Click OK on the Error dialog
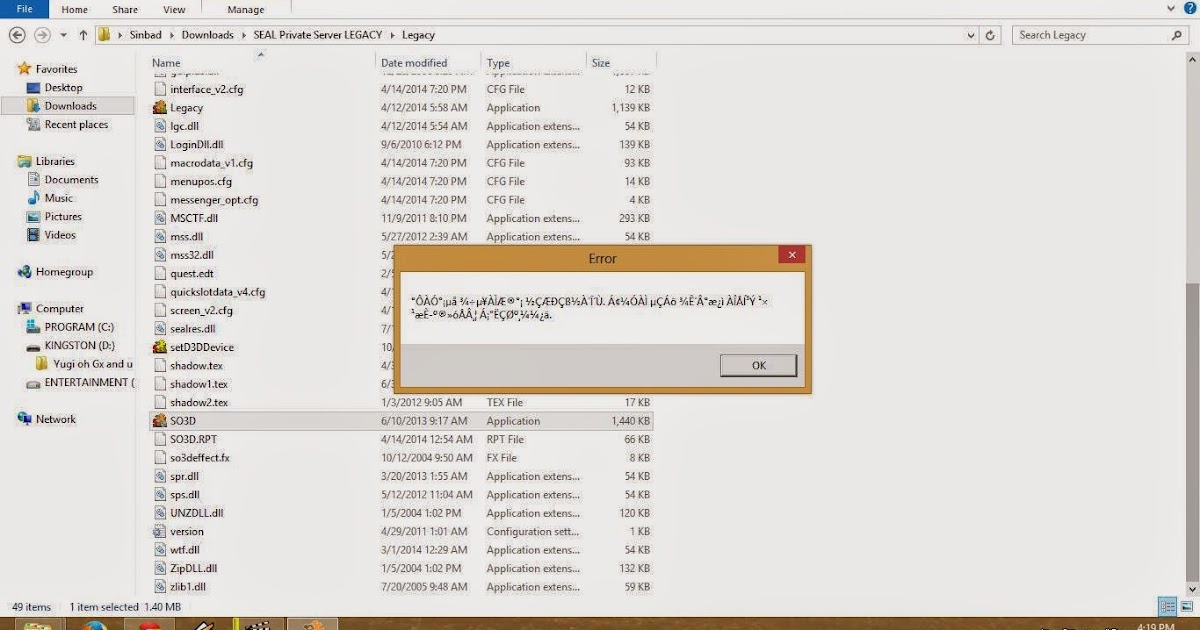Image resolution: width=1200 pixels, height=630 pixels. (757, 364)
